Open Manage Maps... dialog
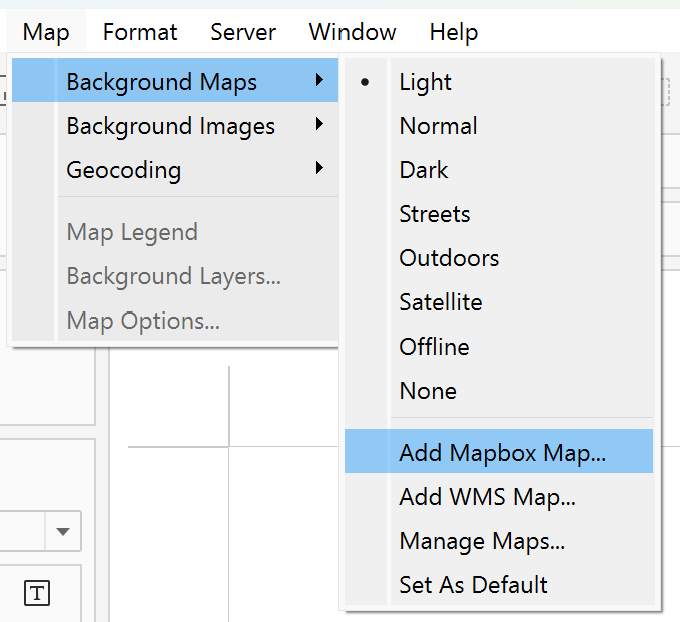Screen dimensions: 680x622 499,540
